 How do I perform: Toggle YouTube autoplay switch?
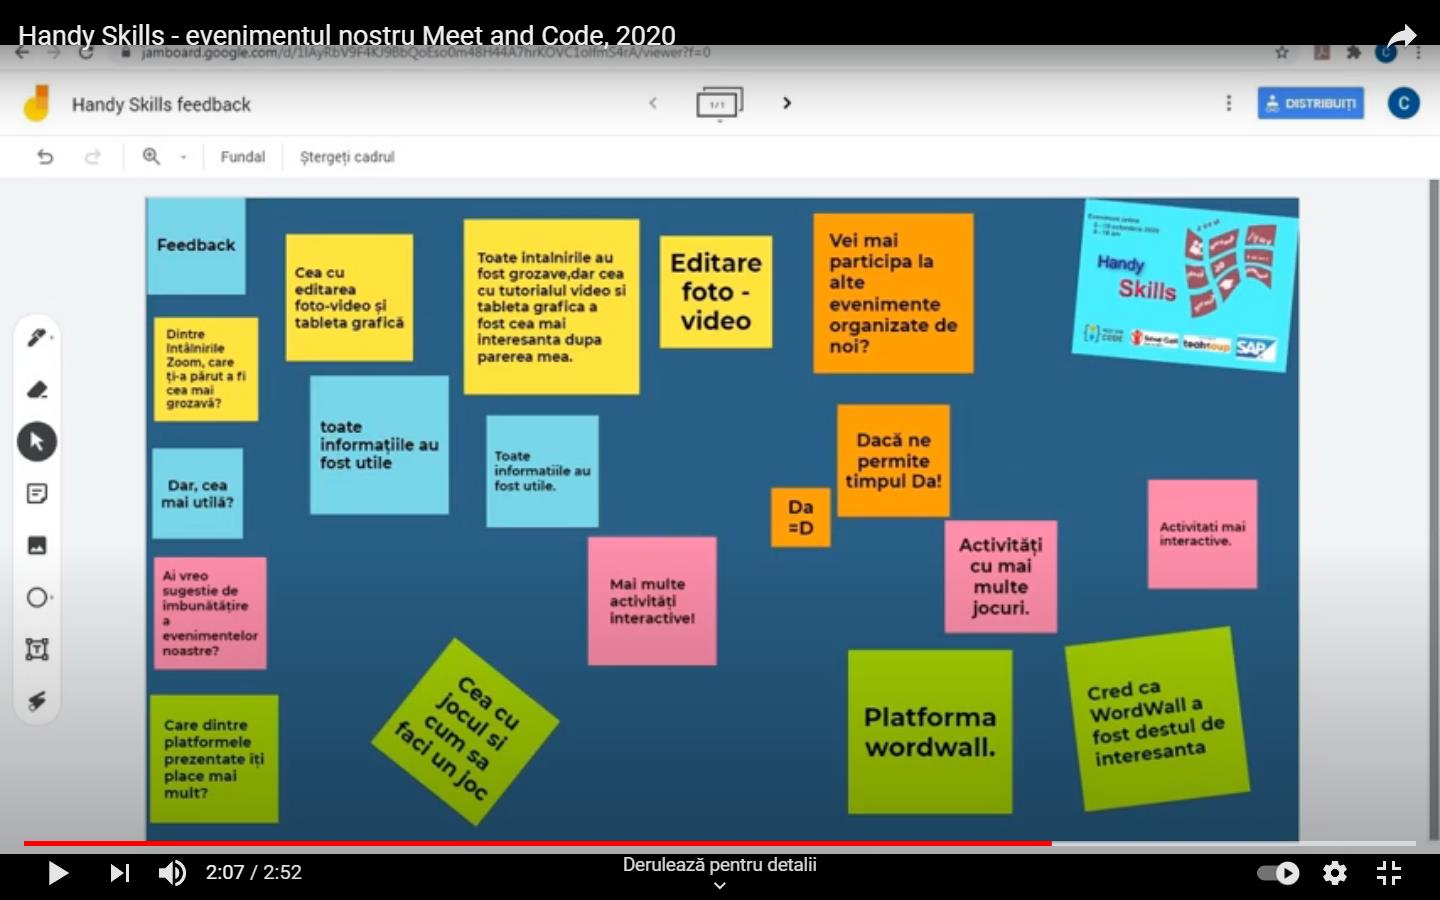1278,873
